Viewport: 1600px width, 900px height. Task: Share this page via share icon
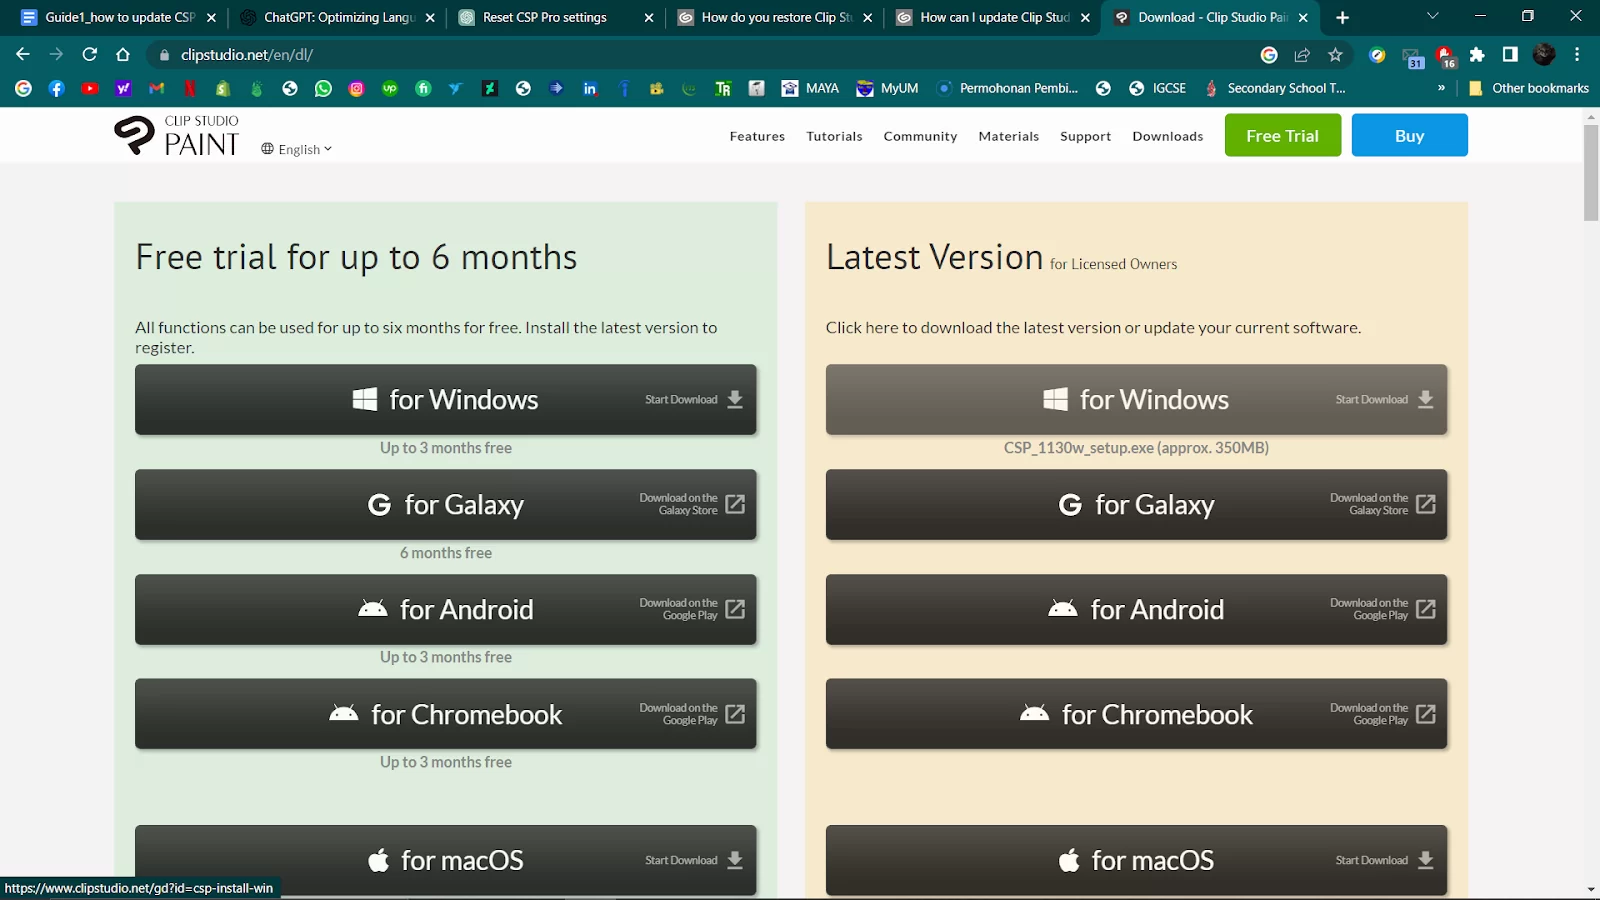(1302, 55)
